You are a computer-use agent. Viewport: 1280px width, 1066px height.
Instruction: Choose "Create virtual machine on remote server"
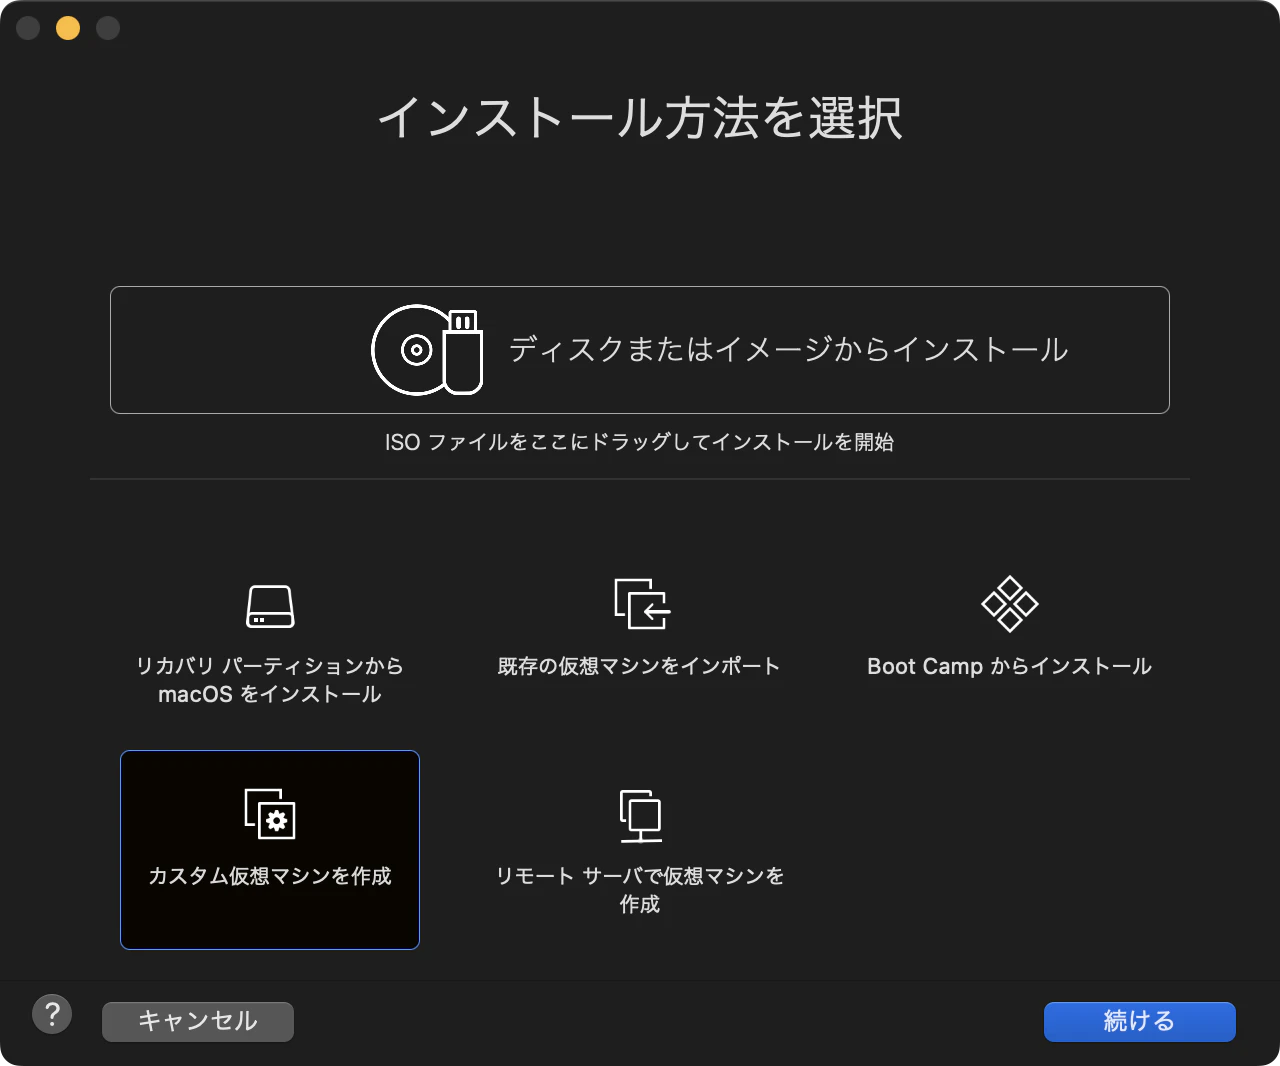tap(639, 890)
